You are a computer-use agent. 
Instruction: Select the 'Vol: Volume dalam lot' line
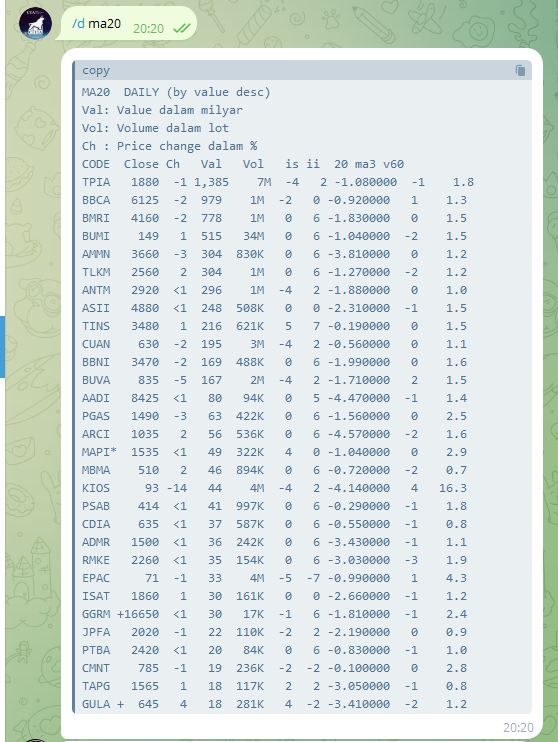coord(155,128)
